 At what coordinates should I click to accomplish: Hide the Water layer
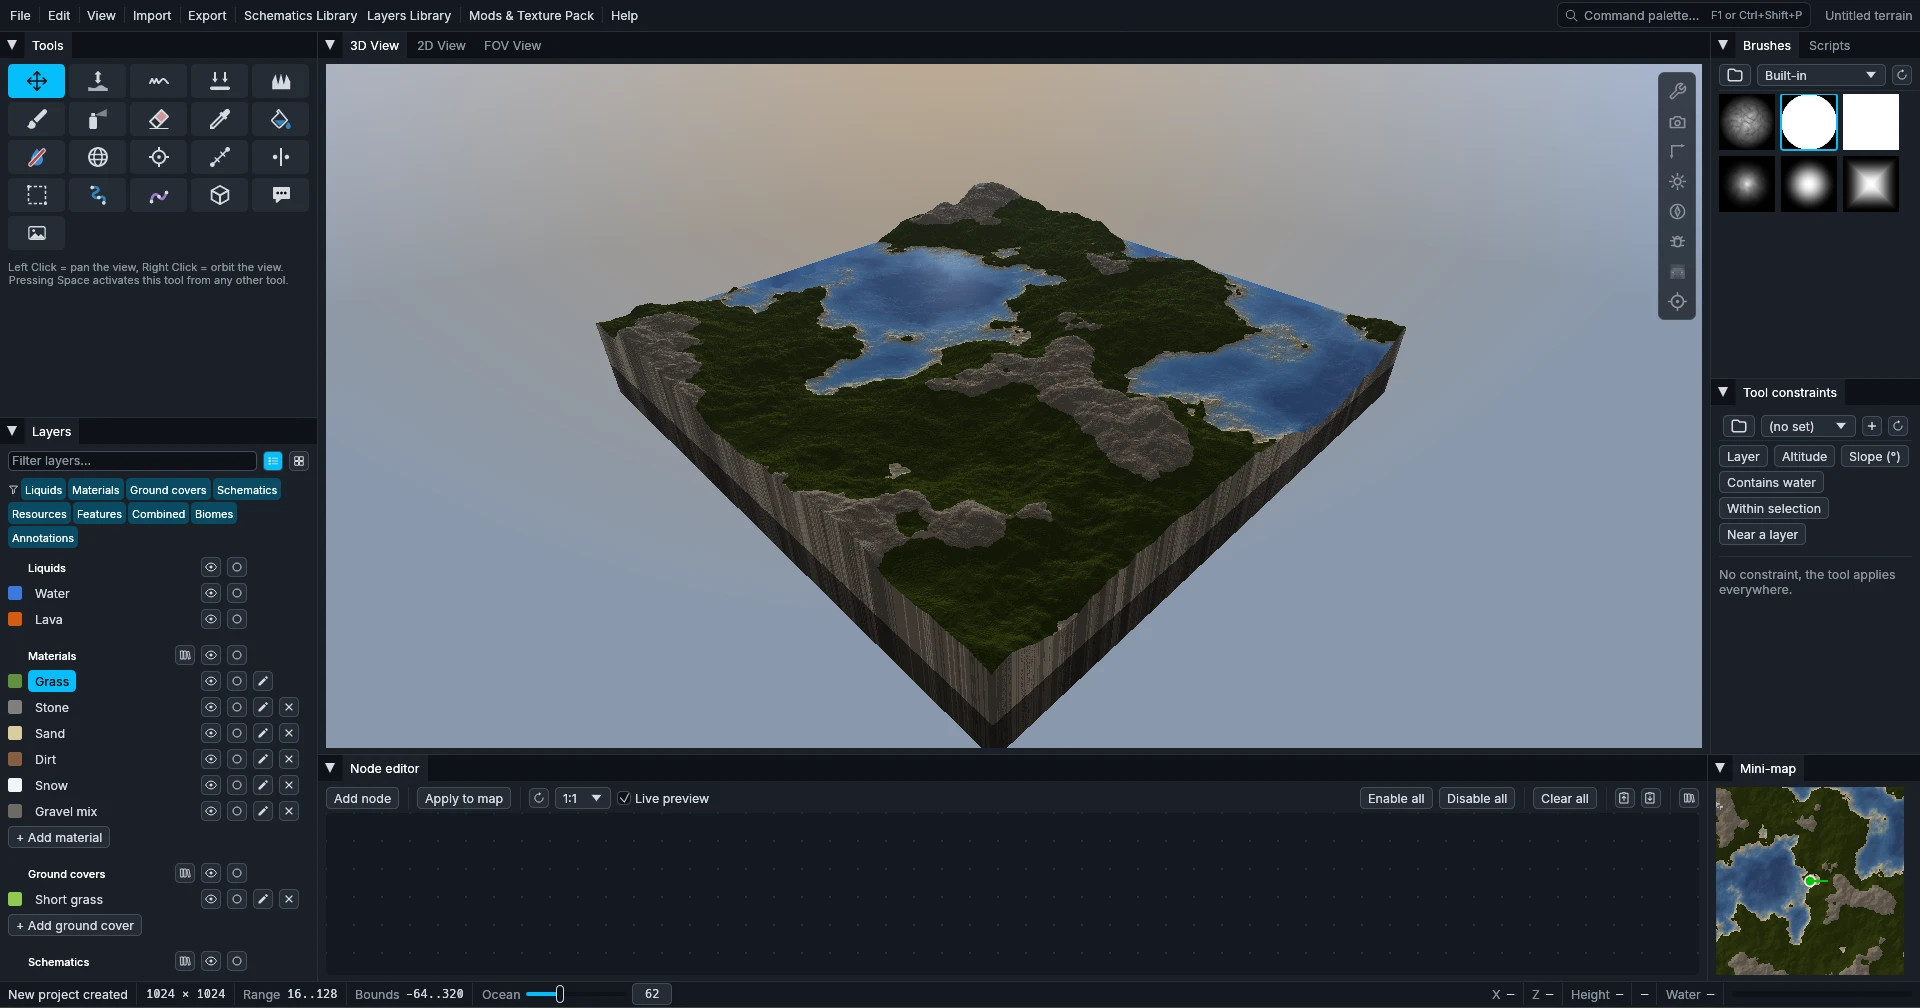(x=211, y=593)
